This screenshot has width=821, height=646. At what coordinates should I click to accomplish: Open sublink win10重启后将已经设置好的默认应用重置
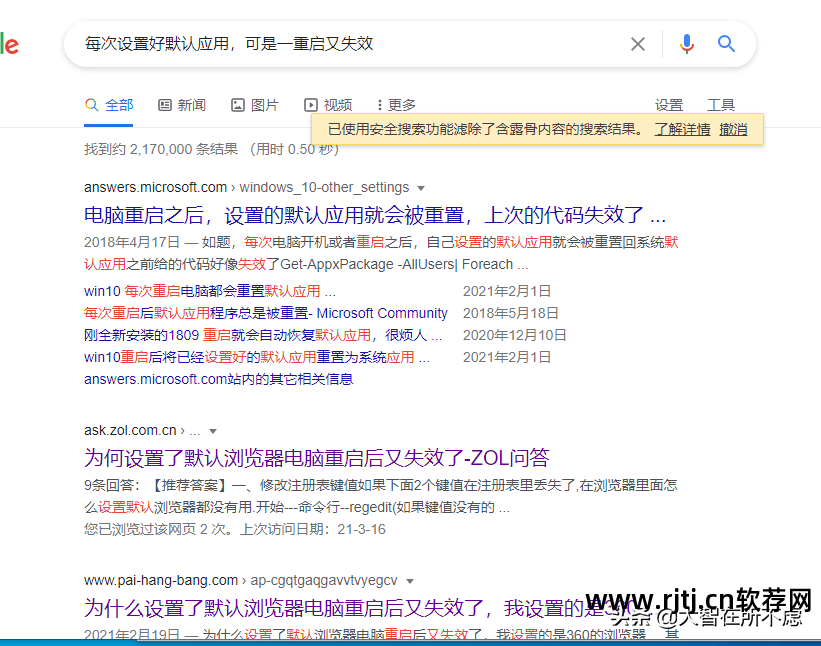pos(257,357)
